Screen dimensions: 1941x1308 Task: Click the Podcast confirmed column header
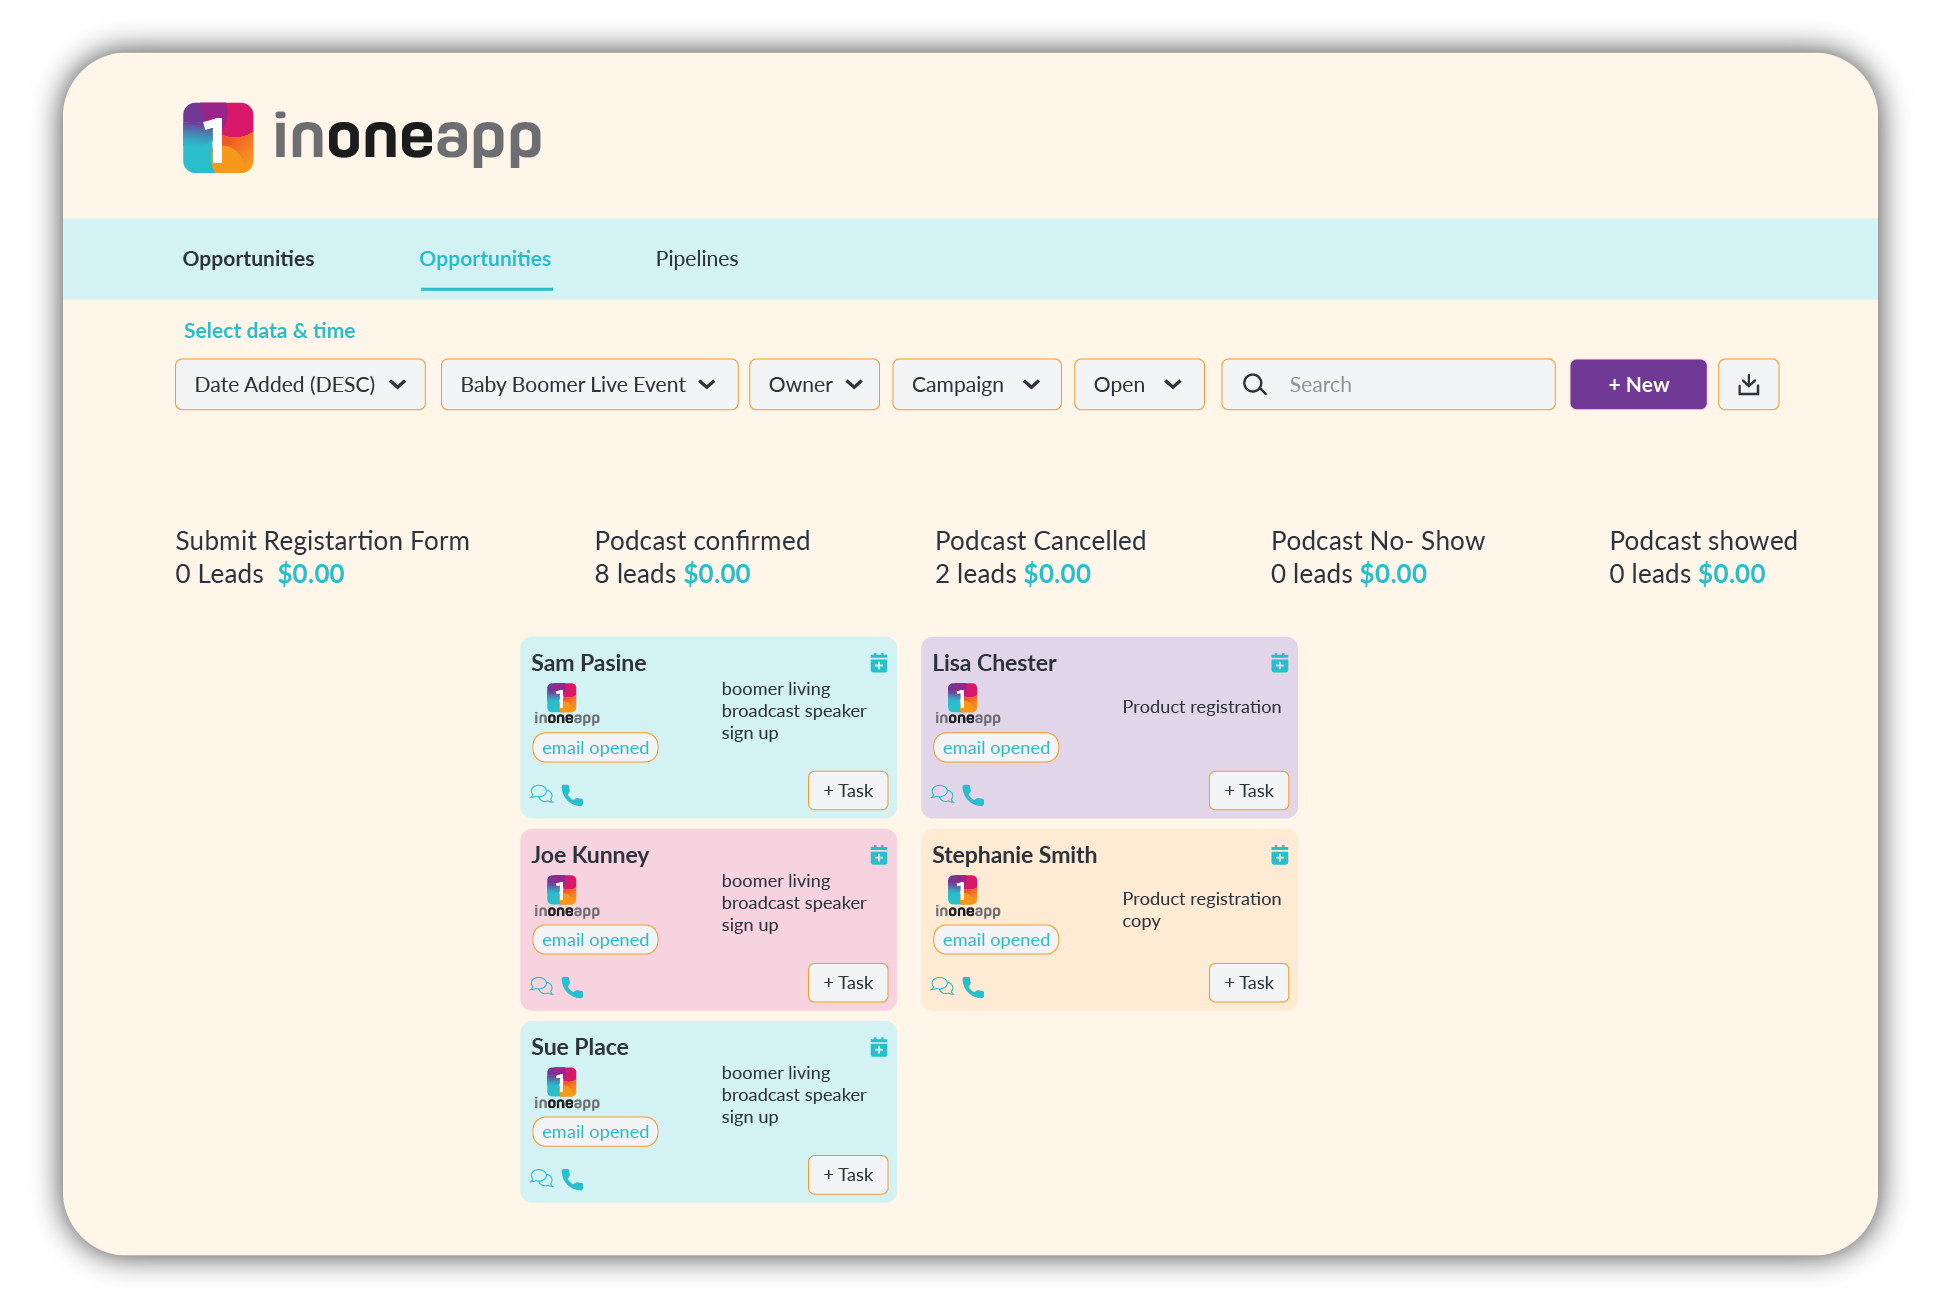click(702, 541)
